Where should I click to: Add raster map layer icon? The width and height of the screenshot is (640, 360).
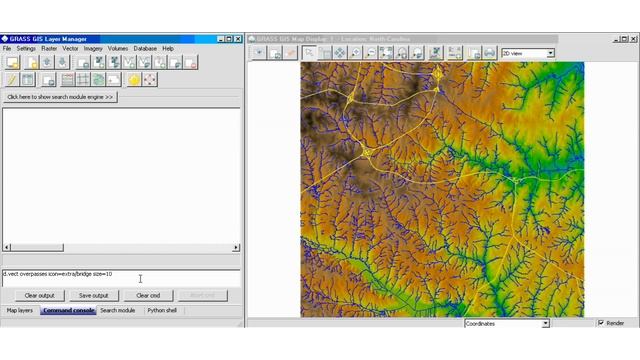point(98,62)
